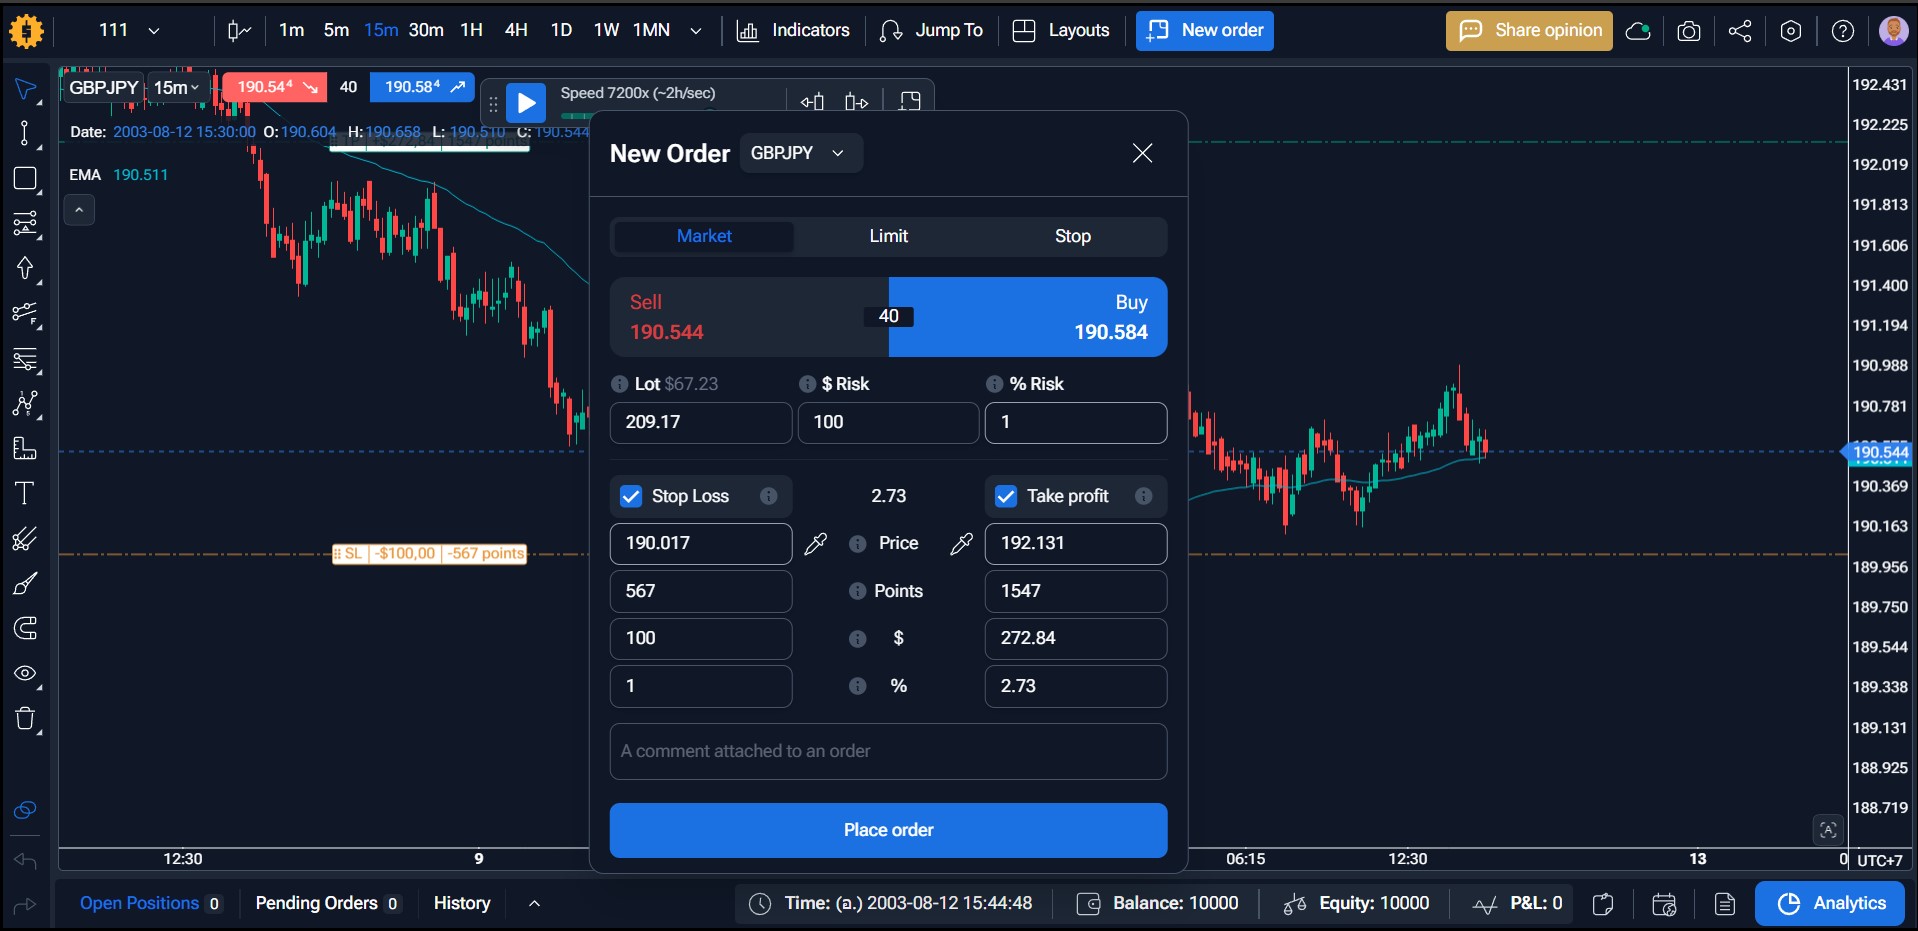This screenshot has height=931, width=1918.
Task: Click the help question mark icon
Action: tap(1842, 31)
